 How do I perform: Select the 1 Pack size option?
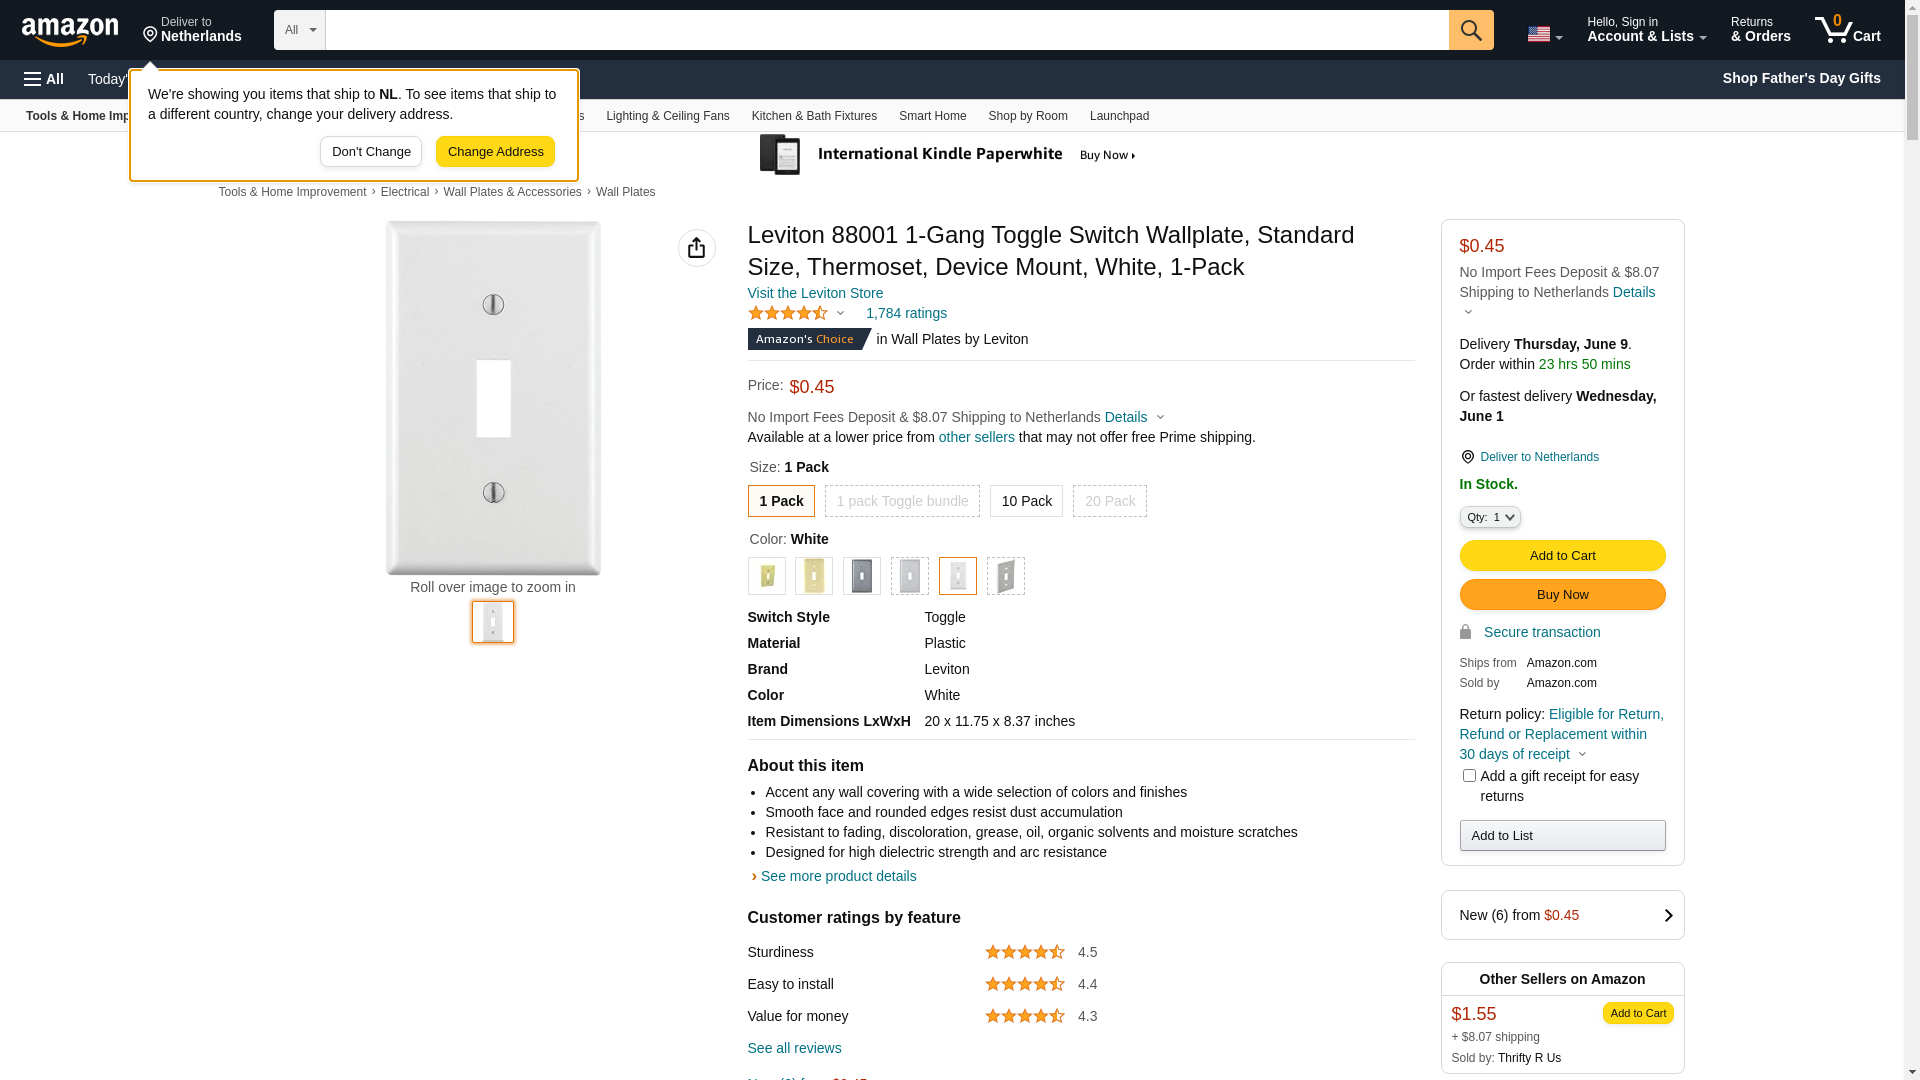click(781, 501)
